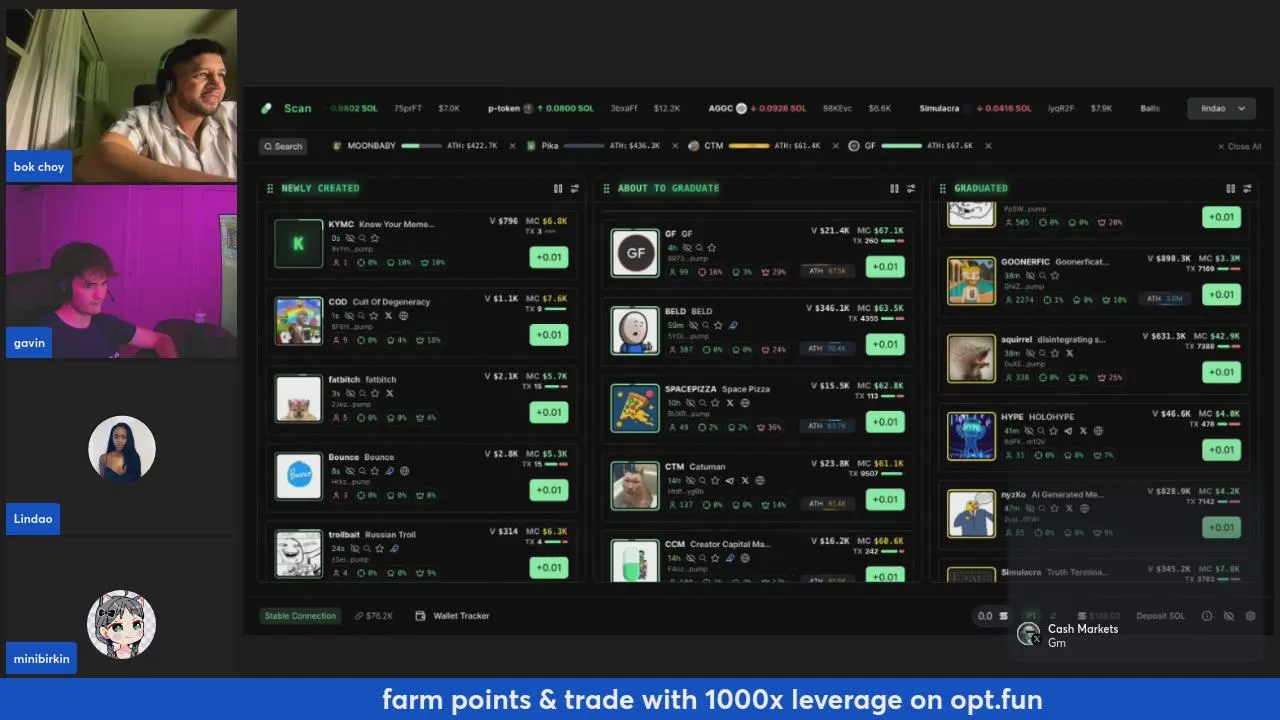Open the lindao account dropdown
The width and height of the screenshot is (1280, 720).
1221,108
